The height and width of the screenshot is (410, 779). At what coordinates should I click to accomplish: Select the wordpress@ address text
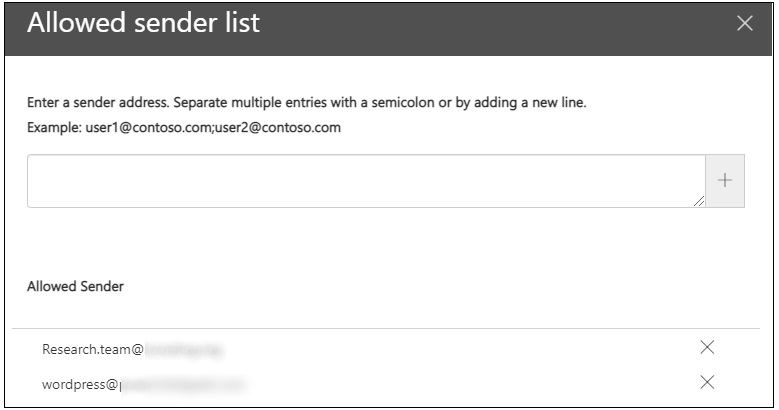click(x=80, y=383)
